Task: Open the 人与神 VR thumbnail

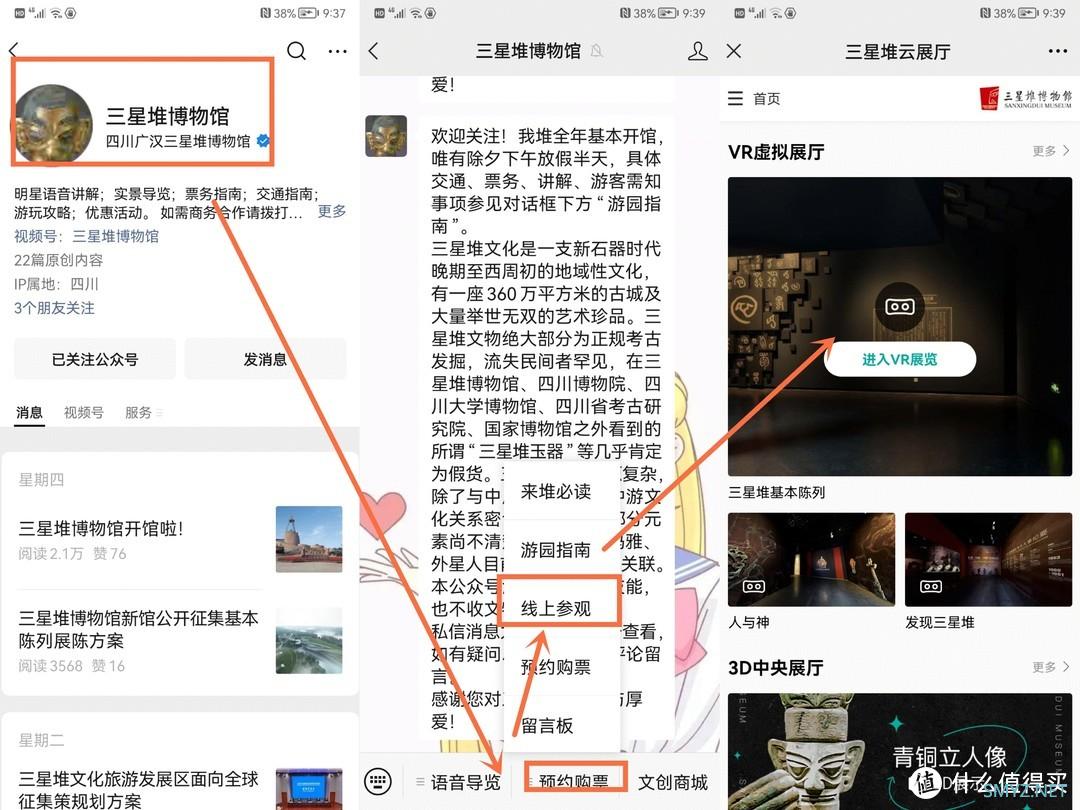Action: [811, 559]
